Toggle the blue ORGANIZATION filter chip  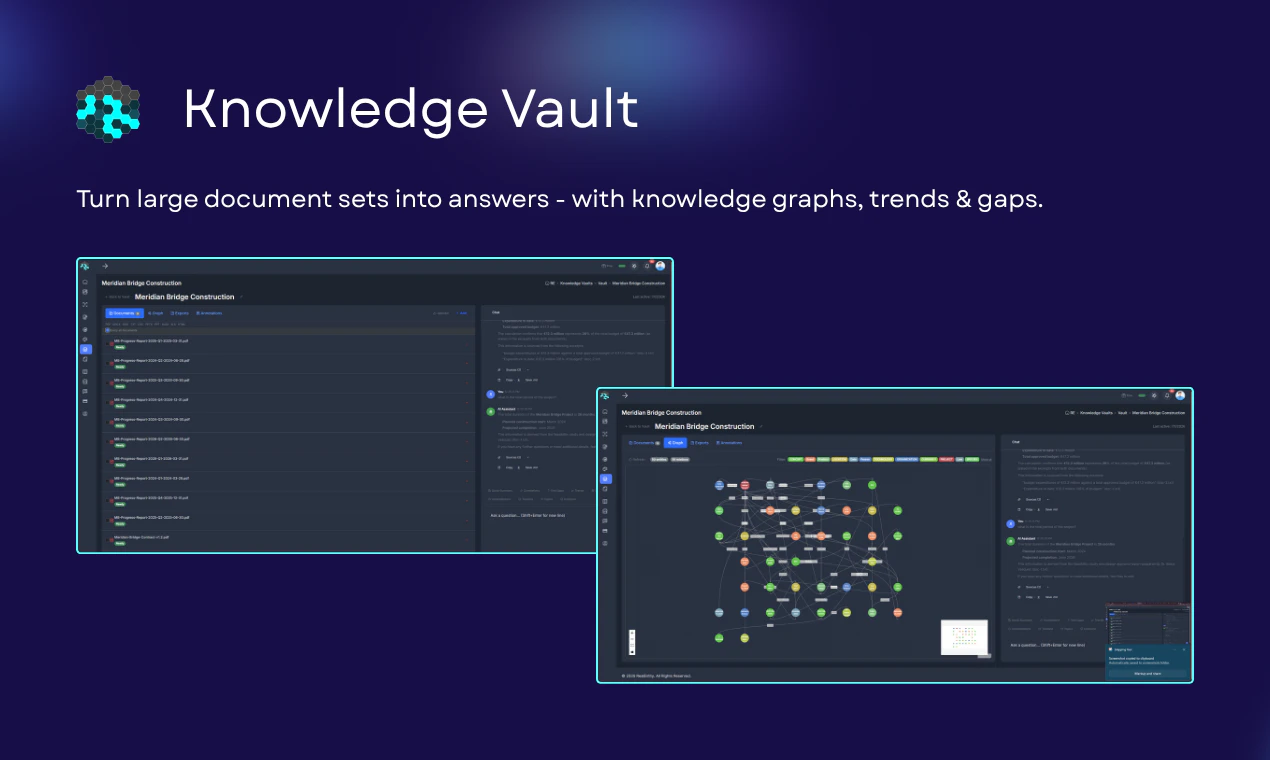point(907,460)
